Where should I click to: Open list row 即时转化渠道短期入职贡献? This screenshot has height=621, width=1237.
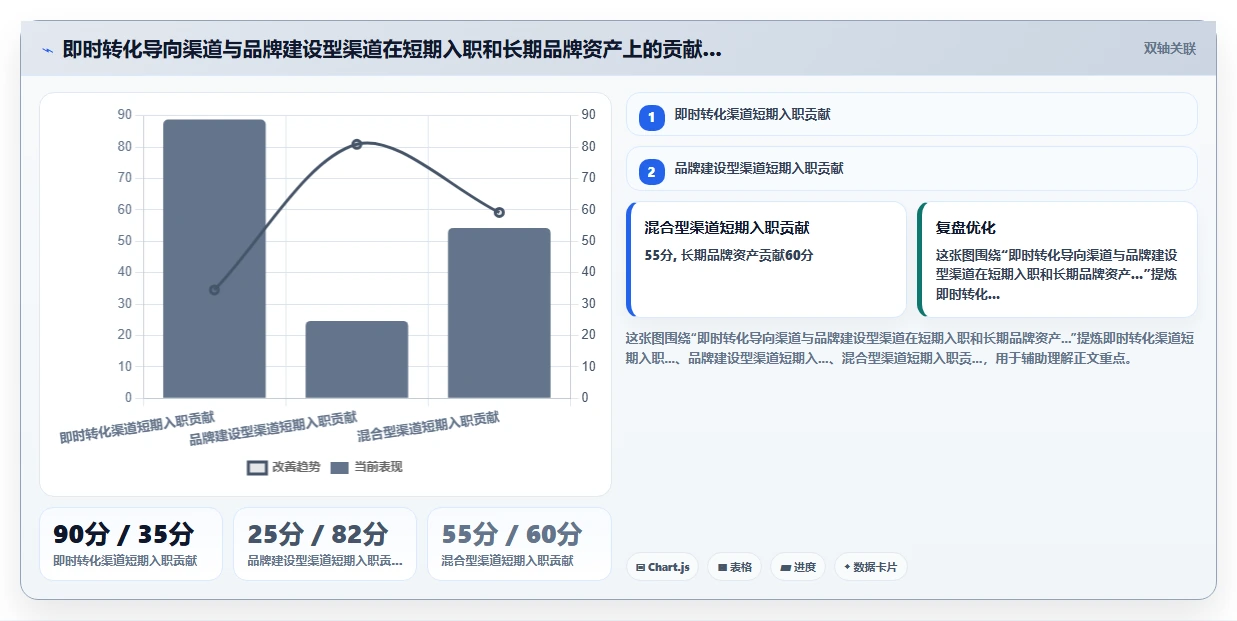point(911,114)
